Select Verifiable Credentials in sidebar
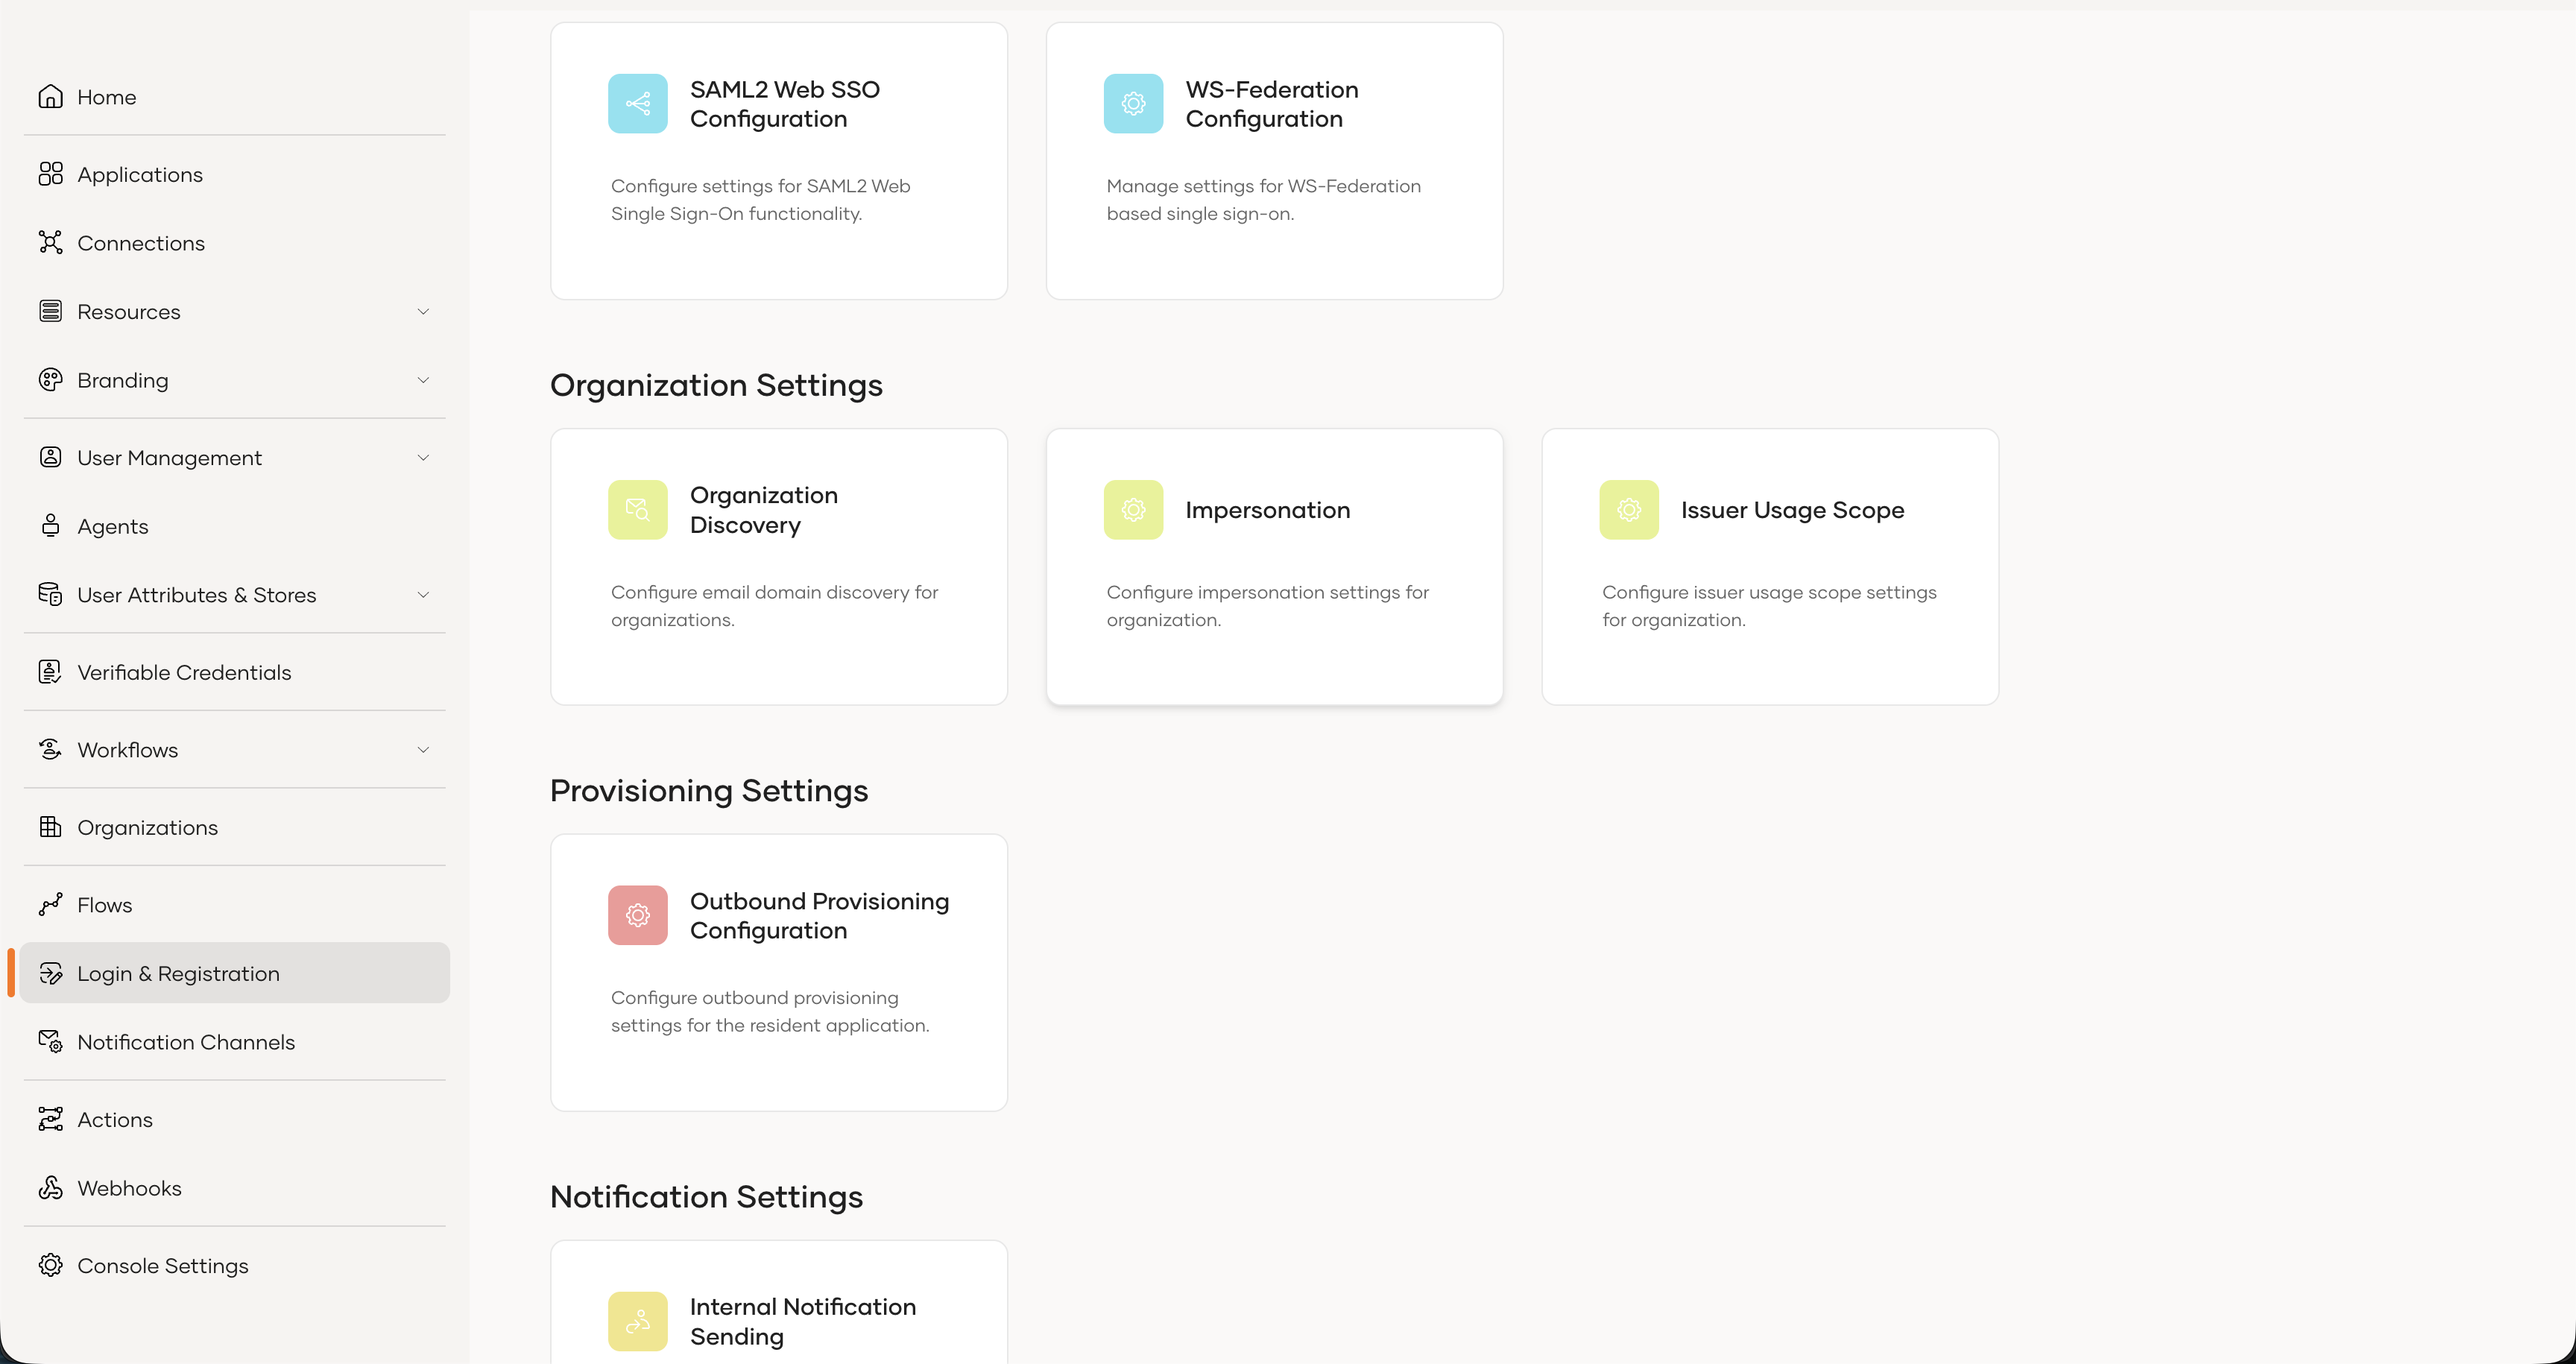Viewport: 2576px width, 1364px height. click(184, 673)
